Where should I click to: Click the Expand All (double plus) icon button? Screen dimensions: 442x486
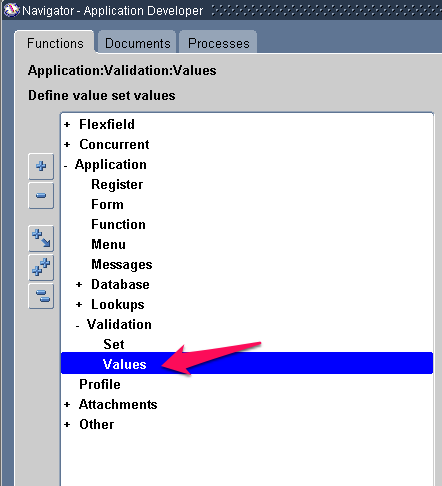pos(41,267)
